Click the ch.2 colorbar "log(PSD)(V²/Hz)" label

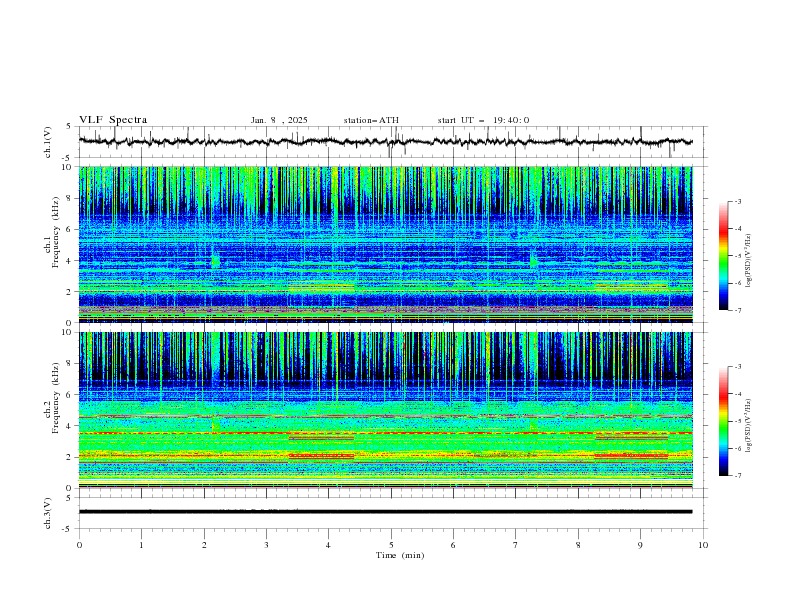click(748, 425)
